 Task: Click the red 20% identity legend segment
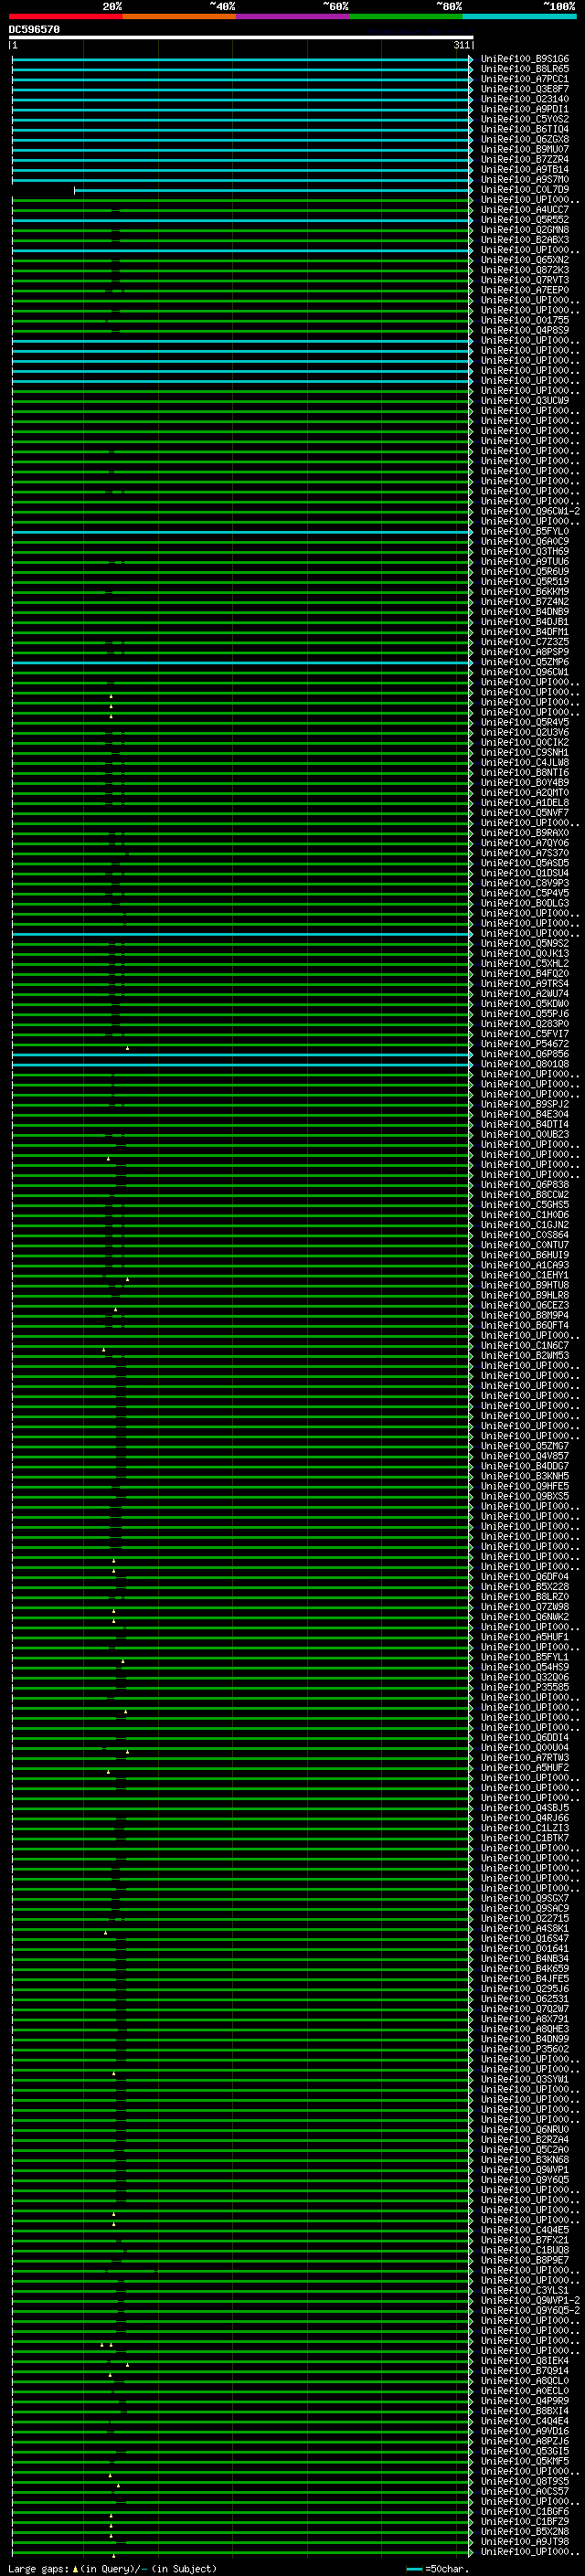[x=66, y=16]
